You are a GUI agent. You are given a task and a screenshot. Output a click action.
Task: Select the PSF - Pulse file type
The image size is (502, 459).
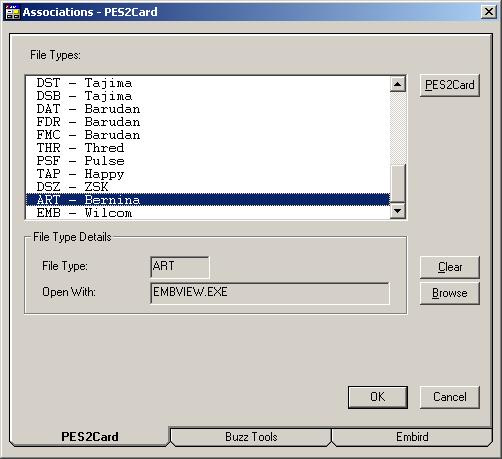click(x=208, y=161)
